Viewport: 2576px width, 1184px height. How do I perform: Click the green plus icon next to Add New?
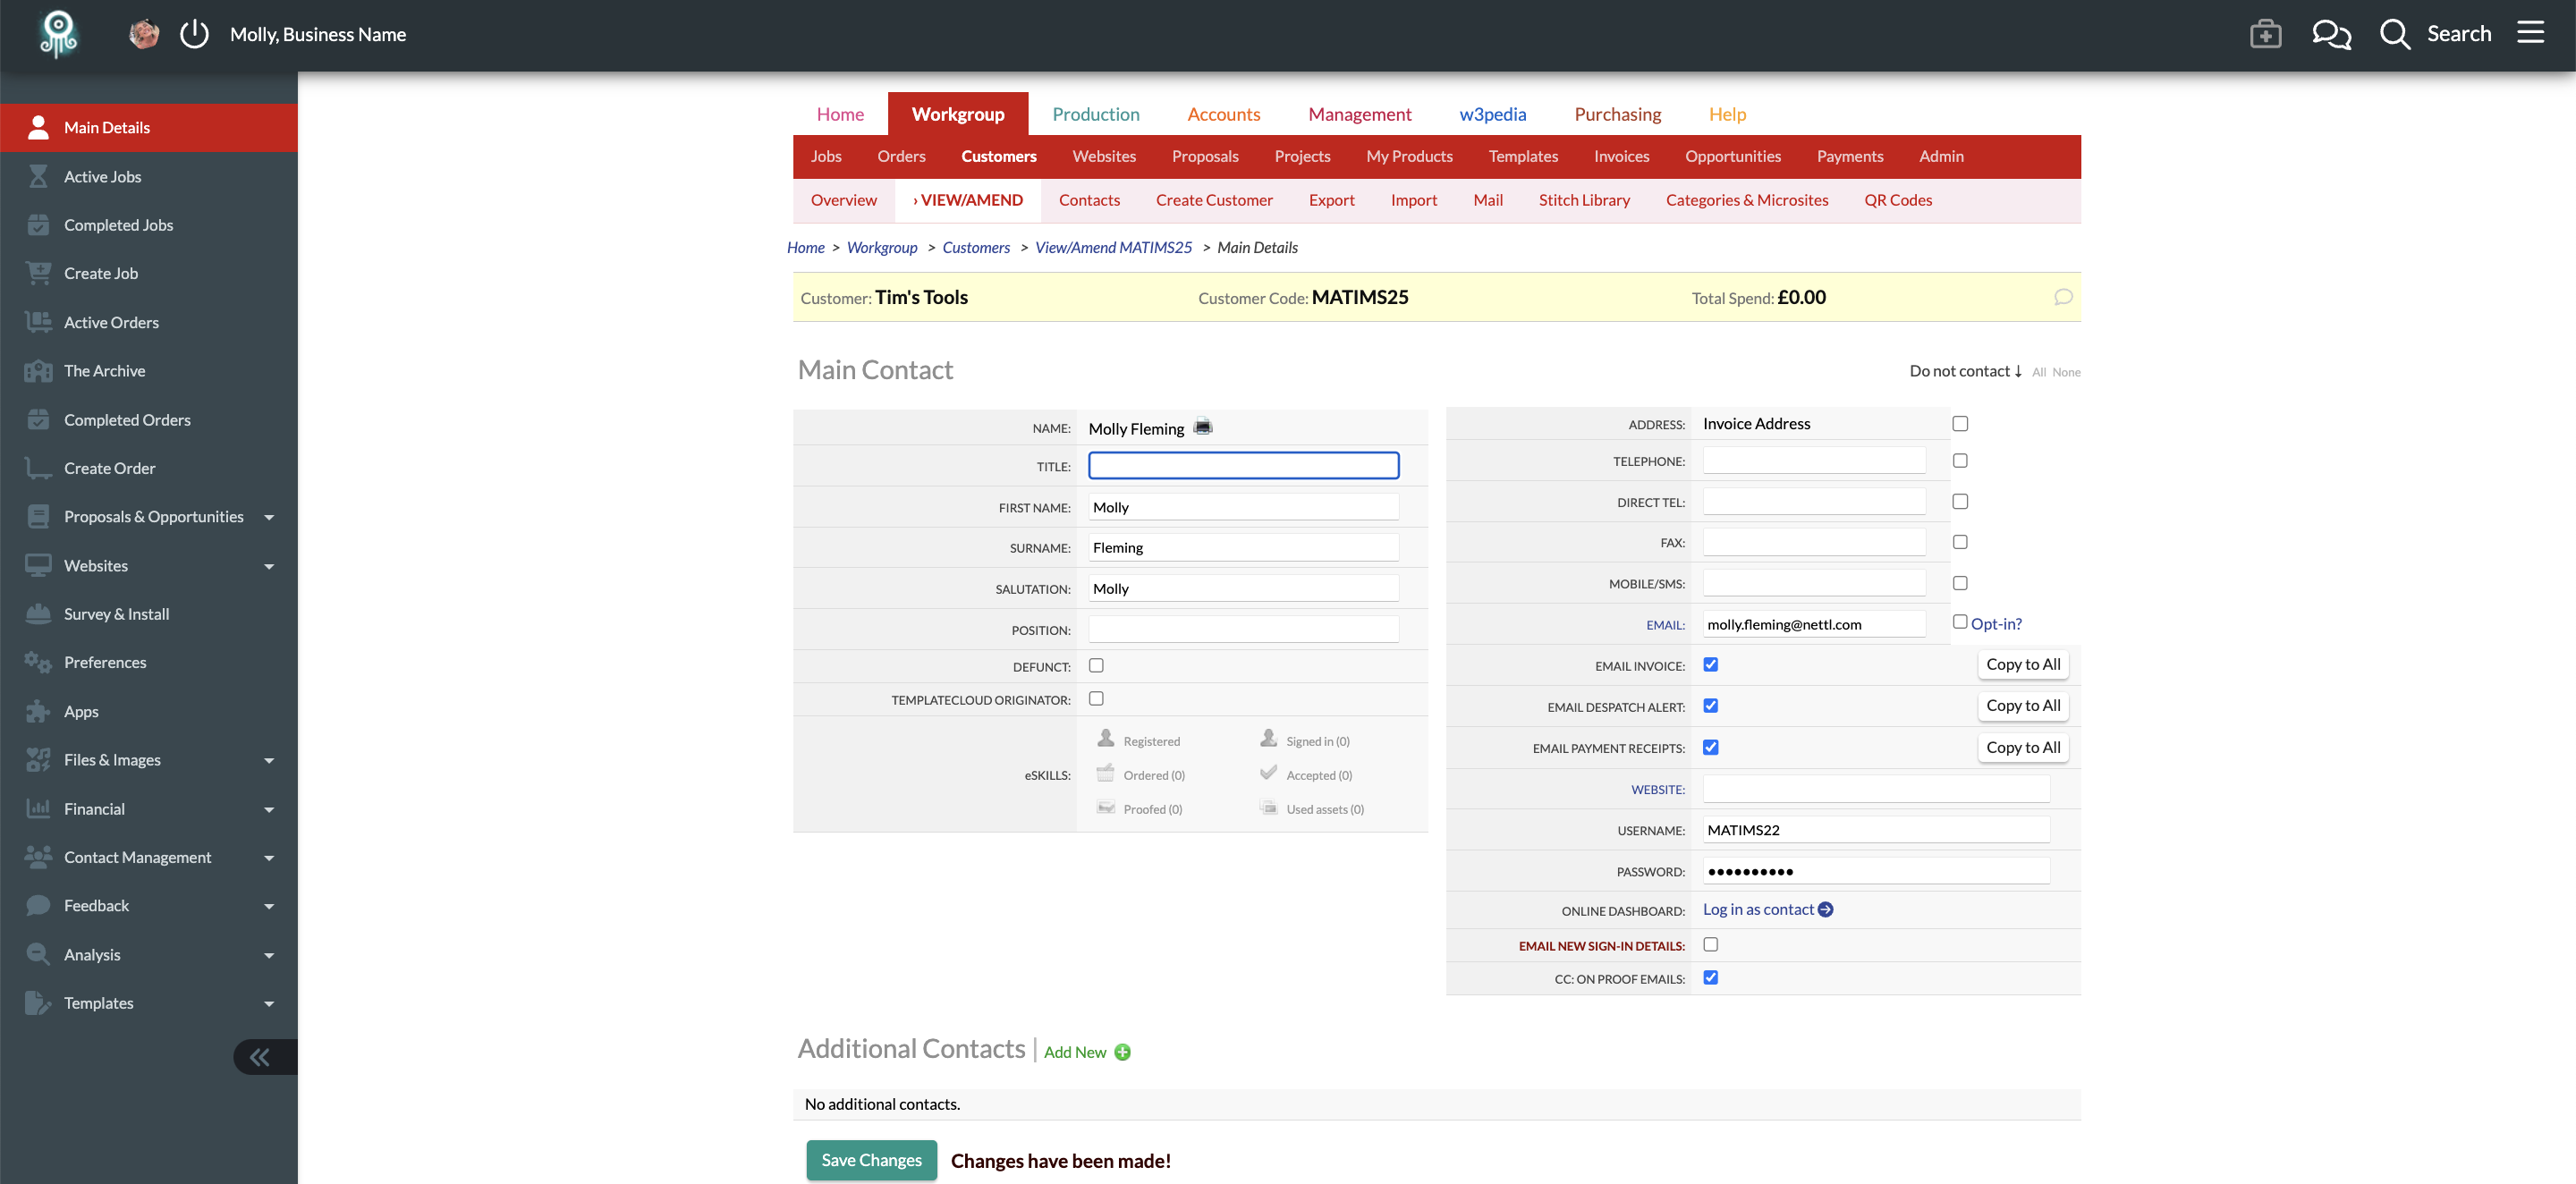pyautogui.click(x=1122, y=1052)
